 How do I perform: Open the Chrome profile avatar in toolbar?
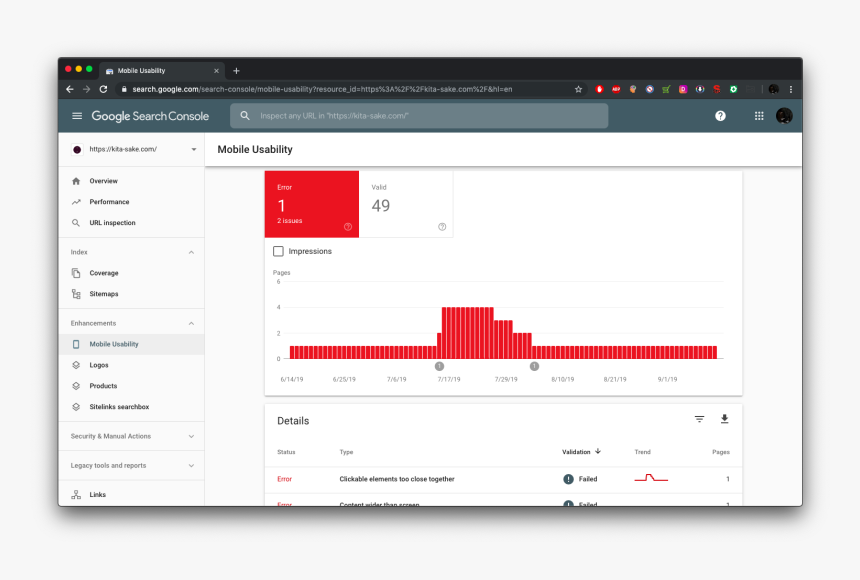pyautogui.click(x=774, y=89)
